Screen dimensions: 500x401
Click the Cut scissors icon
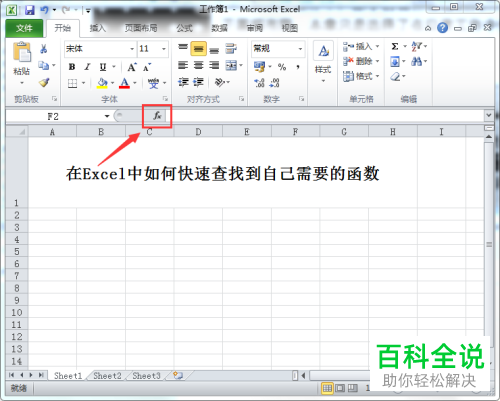pyautogui.click(x=43, y=49)
